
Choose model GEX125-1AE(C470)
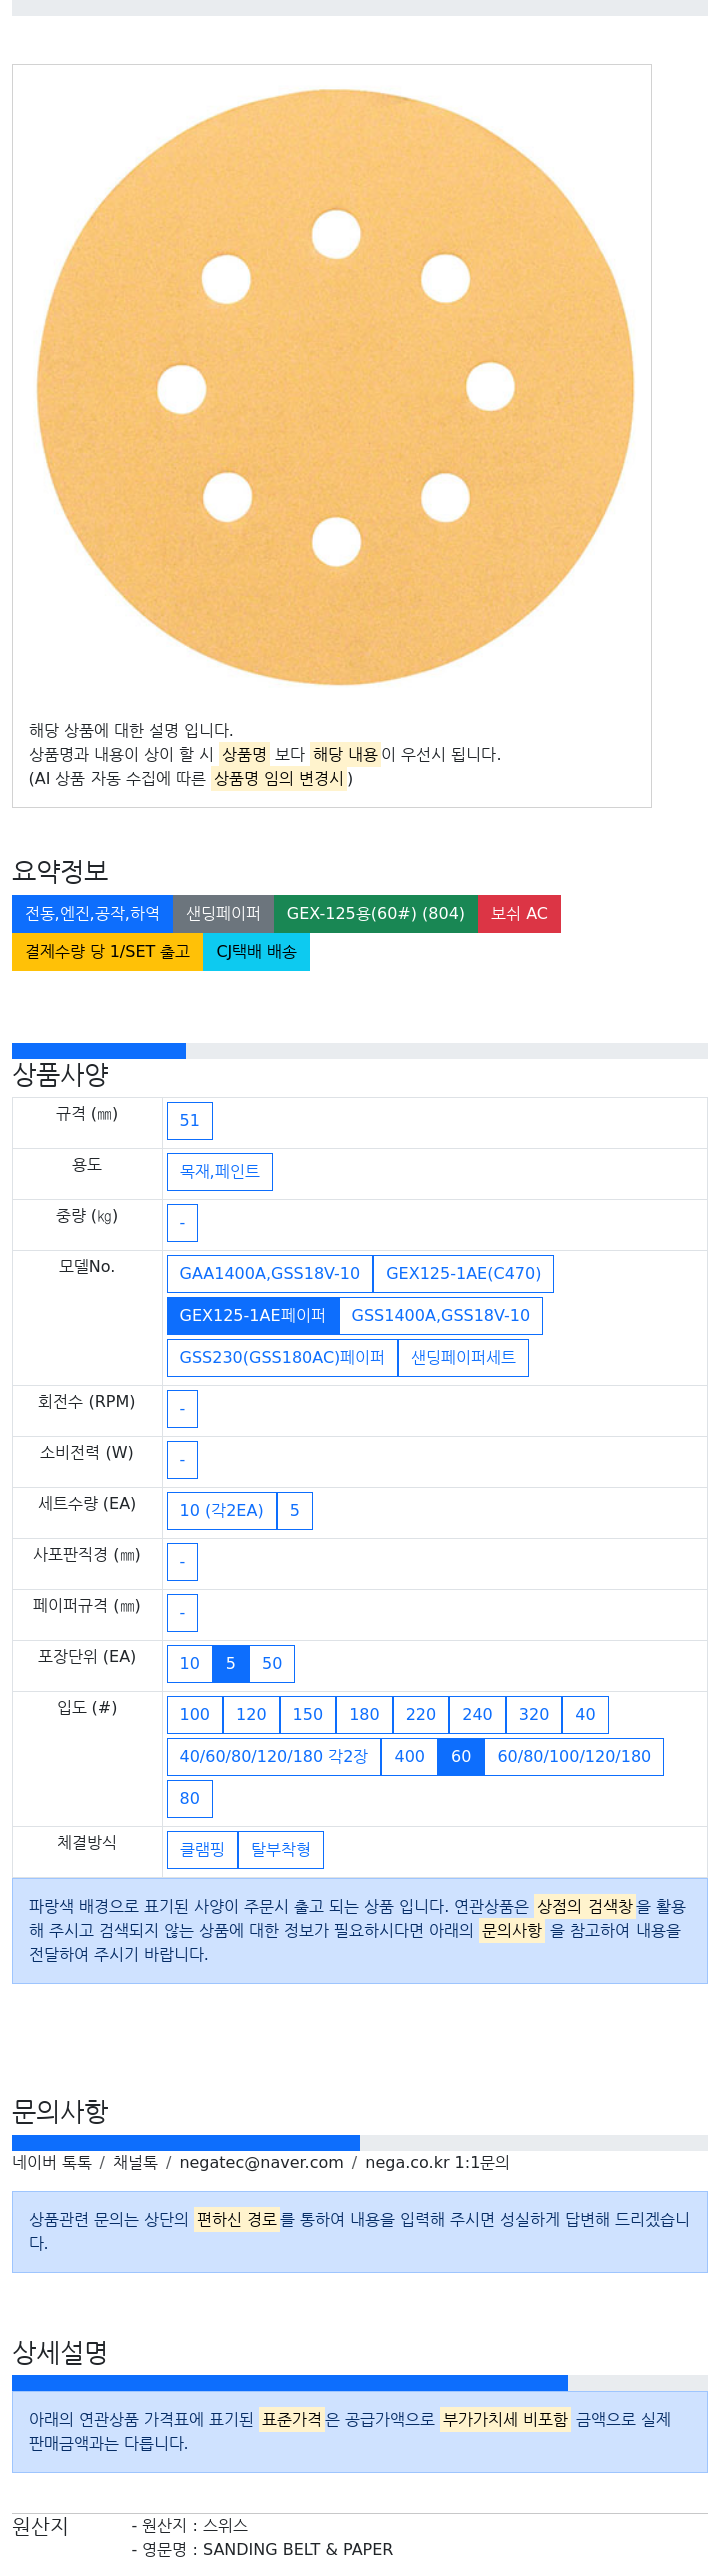[463, 1273]
